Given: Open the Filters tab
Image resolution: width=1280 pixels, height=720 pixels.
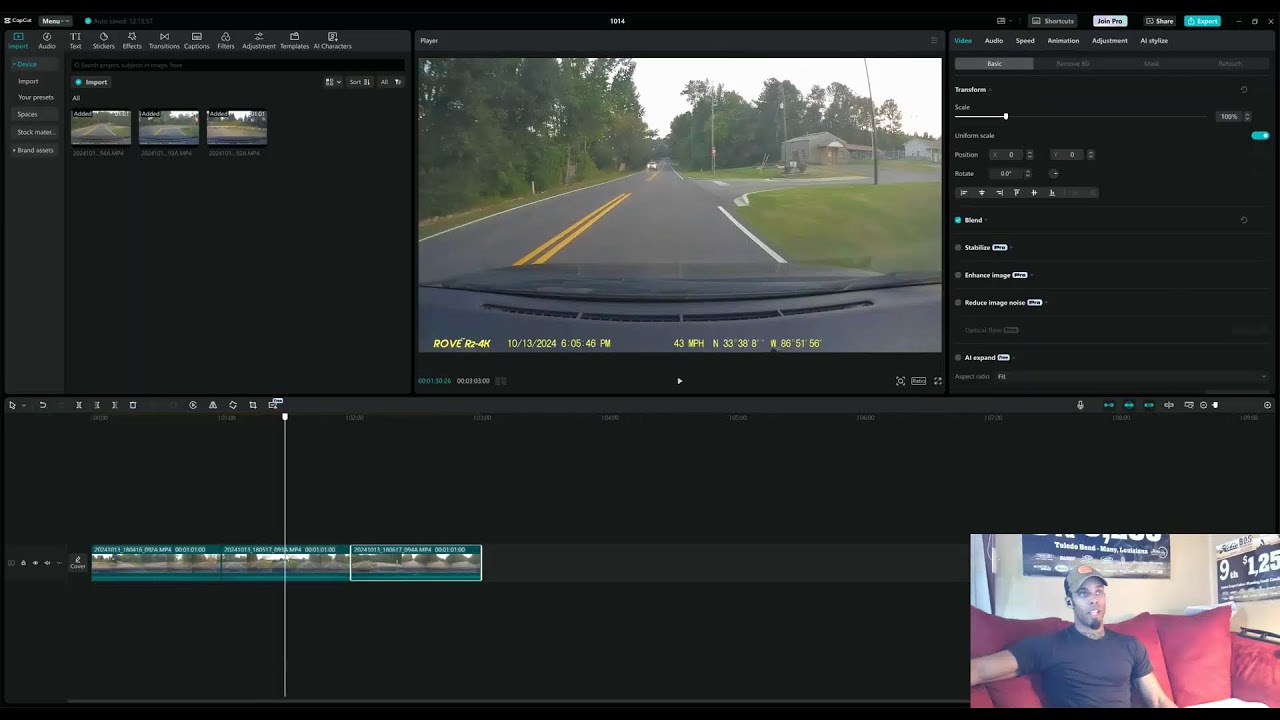Looking at the screenshot, I should (x=226, y=40).
